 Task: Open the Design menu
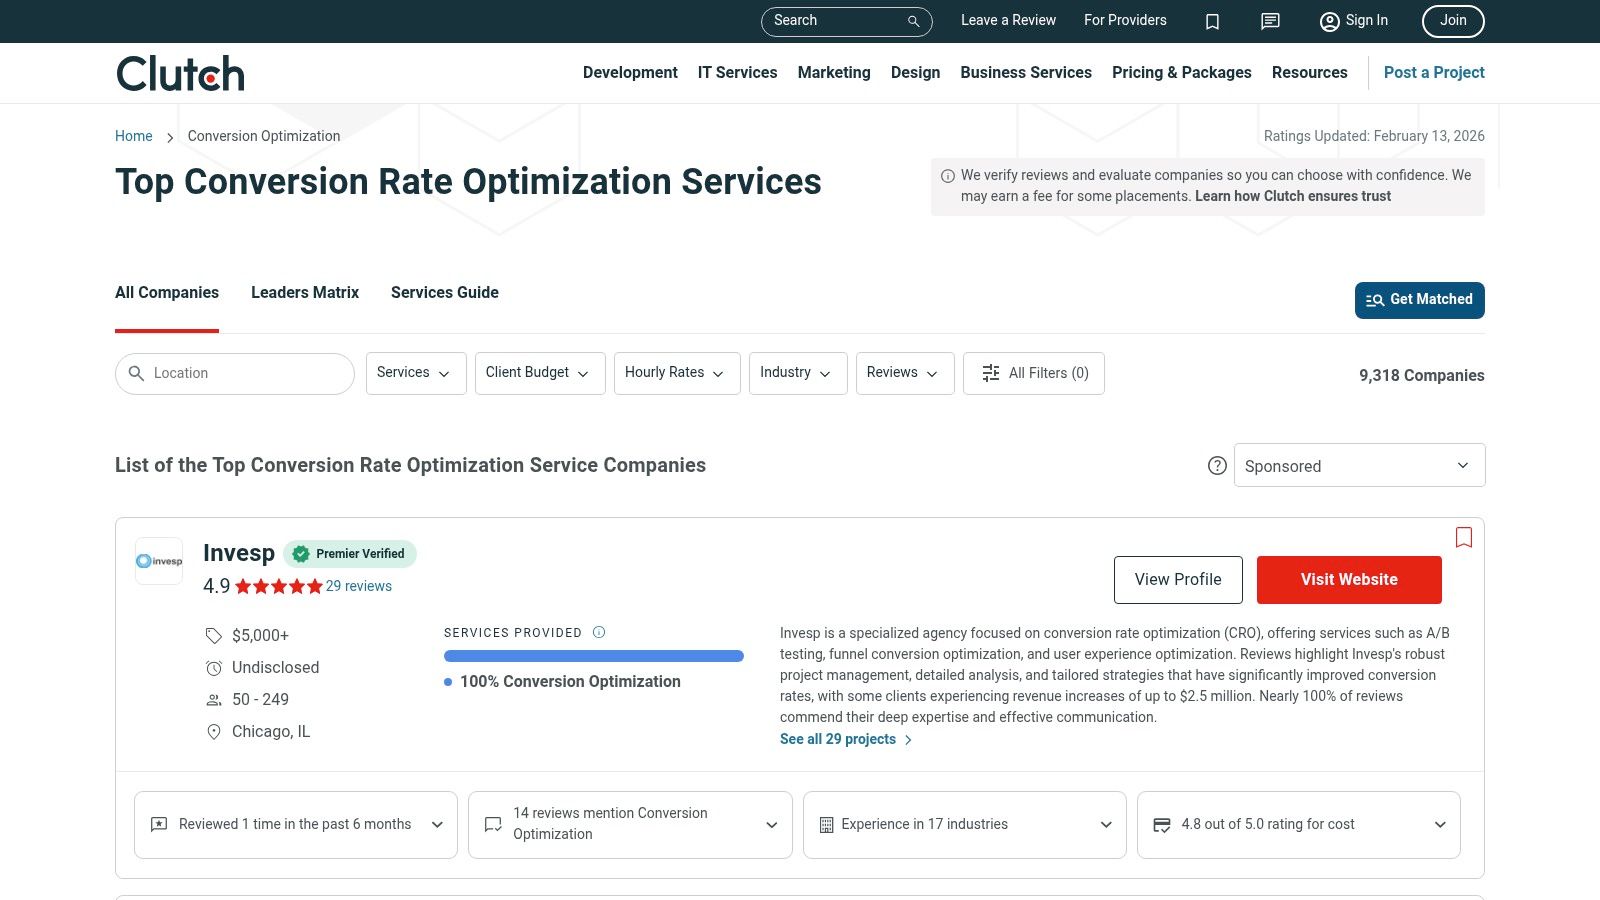(x=915, y=72)
